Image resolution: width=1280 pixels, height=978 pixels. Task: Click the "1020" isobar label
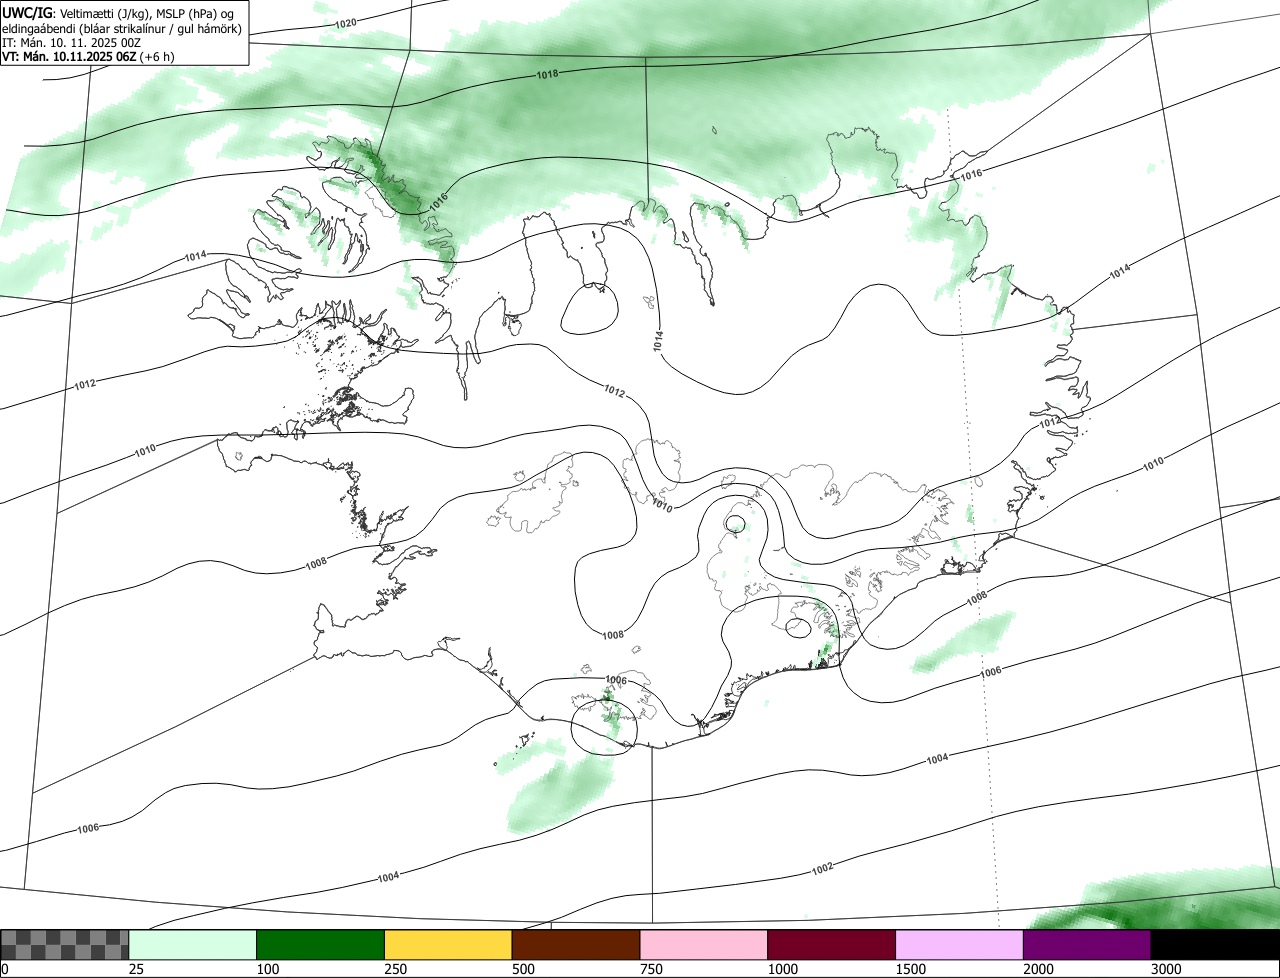pyautogui.click(x=346, y=23)
